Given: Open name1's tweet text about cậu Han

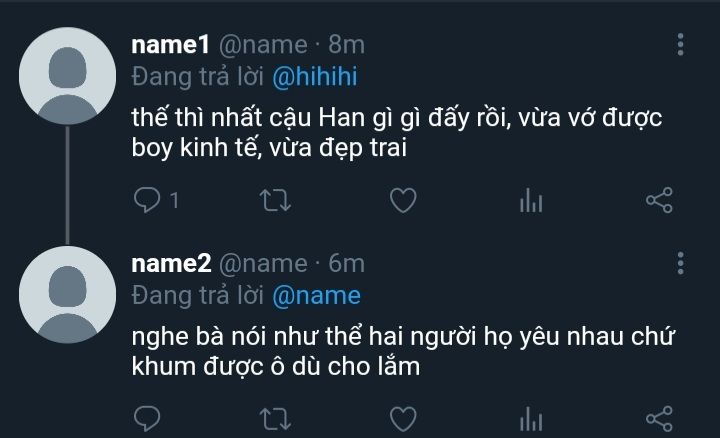Looking at the screenshot, I should pyautogui.click(x=397, y=134).
